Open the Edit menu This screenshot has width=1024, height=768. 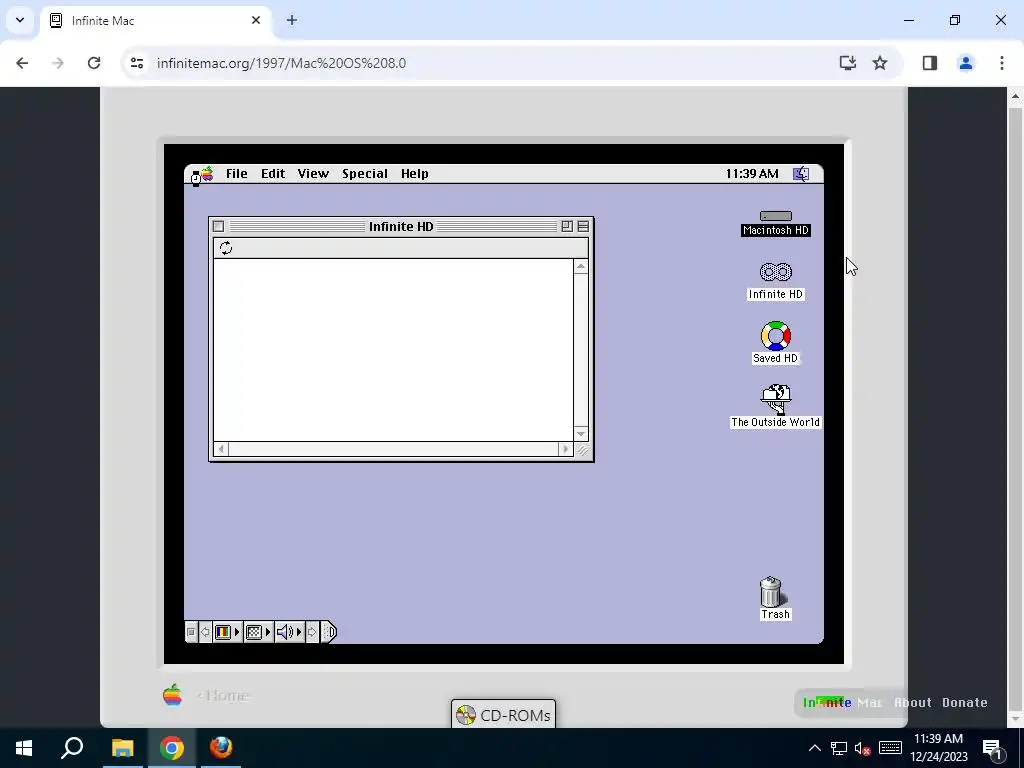coord(273,174)
